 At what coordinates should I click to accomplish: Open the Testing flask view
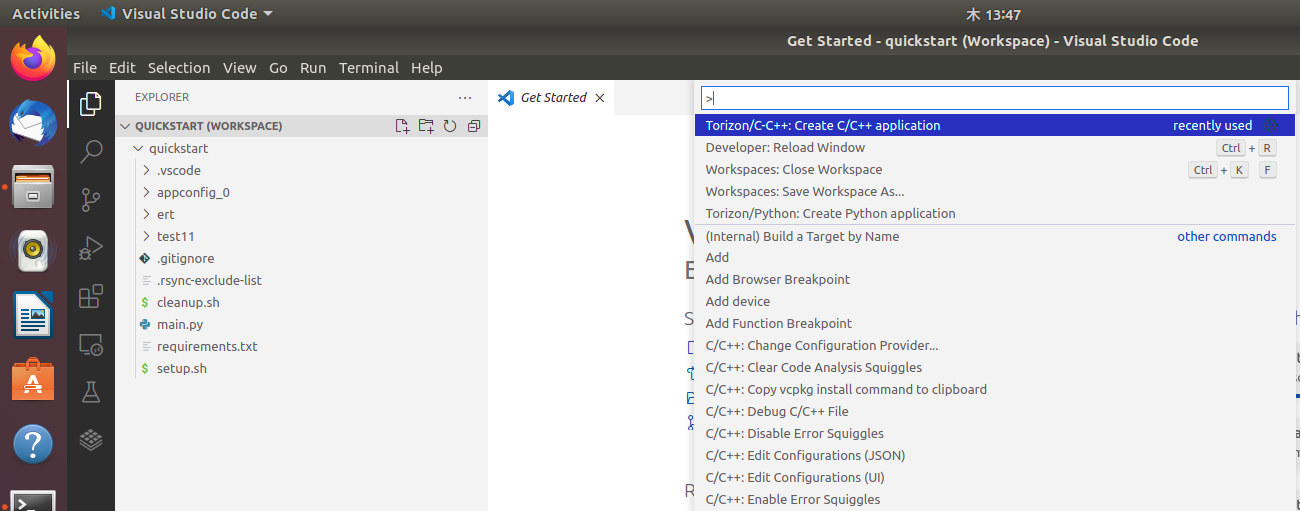click(x=91, y=392)
